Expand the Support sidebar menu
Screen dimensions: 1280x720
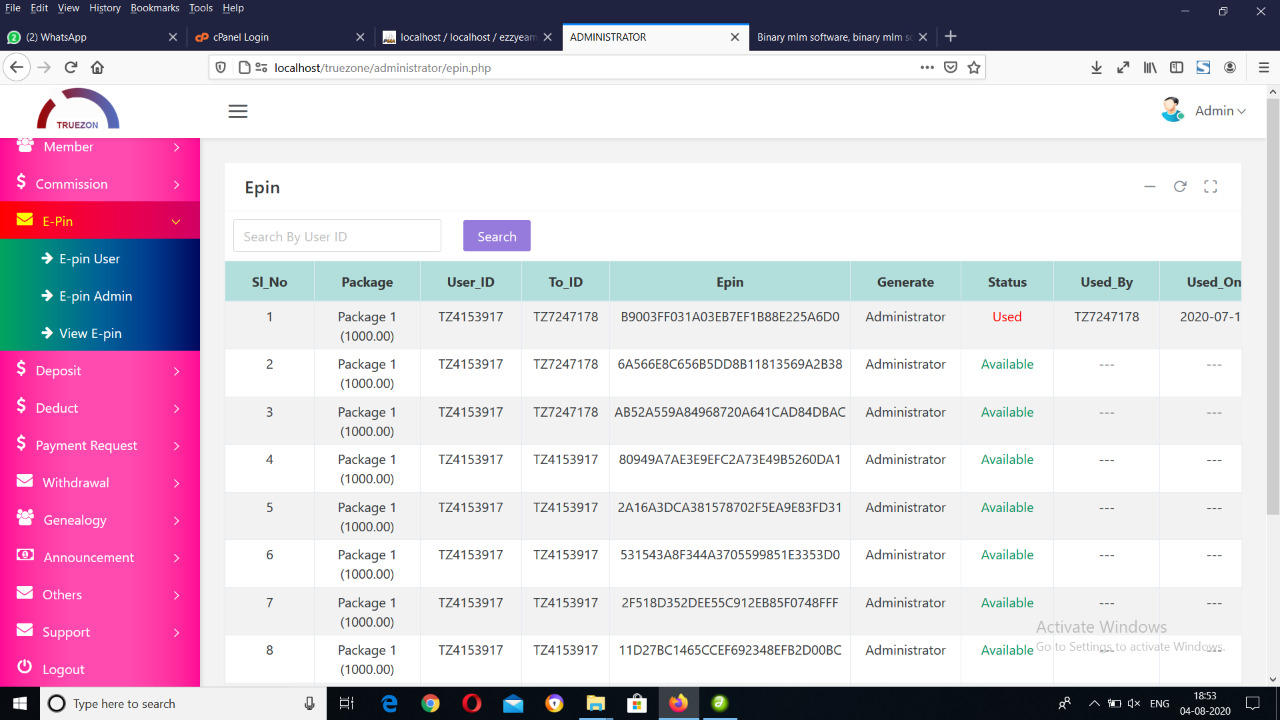[100, 632]
